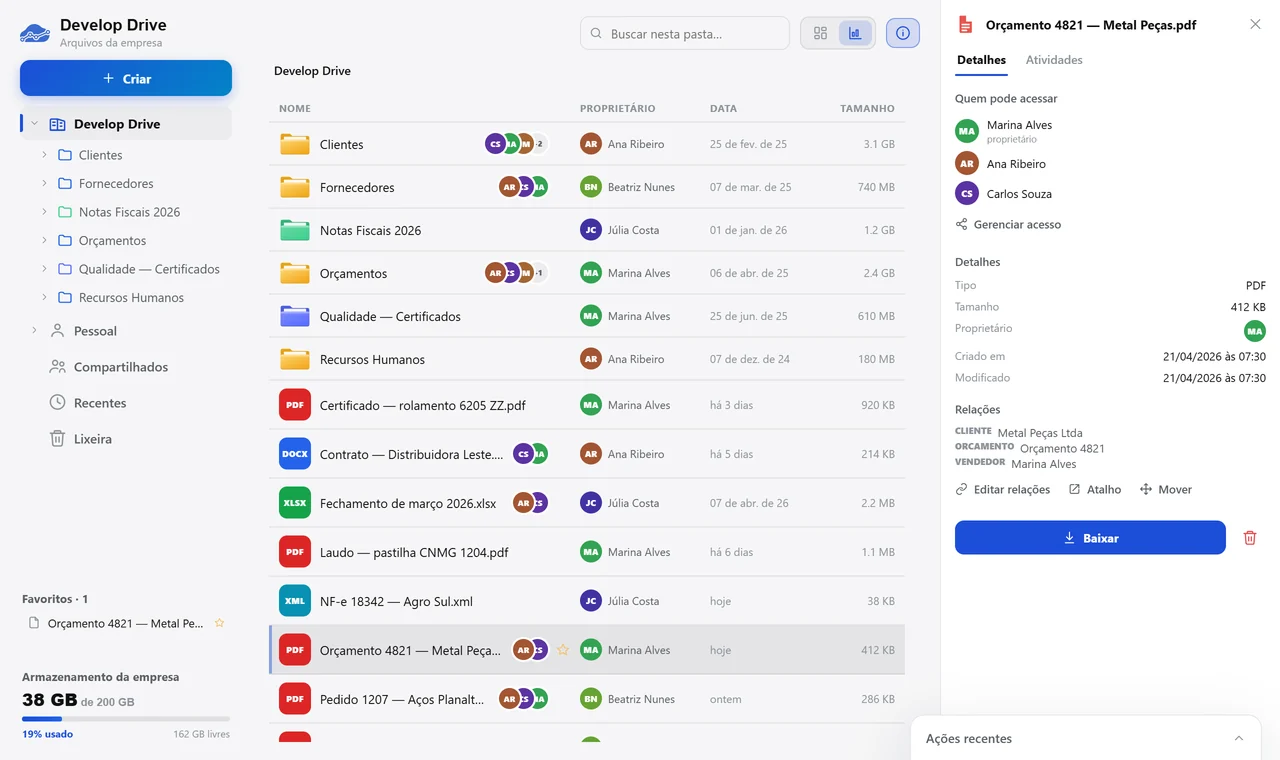The width and height of the screenshot is (1280, 760).
Task: Expand Recursos Humanos tree folder
Action: click(x=44, y=297)
